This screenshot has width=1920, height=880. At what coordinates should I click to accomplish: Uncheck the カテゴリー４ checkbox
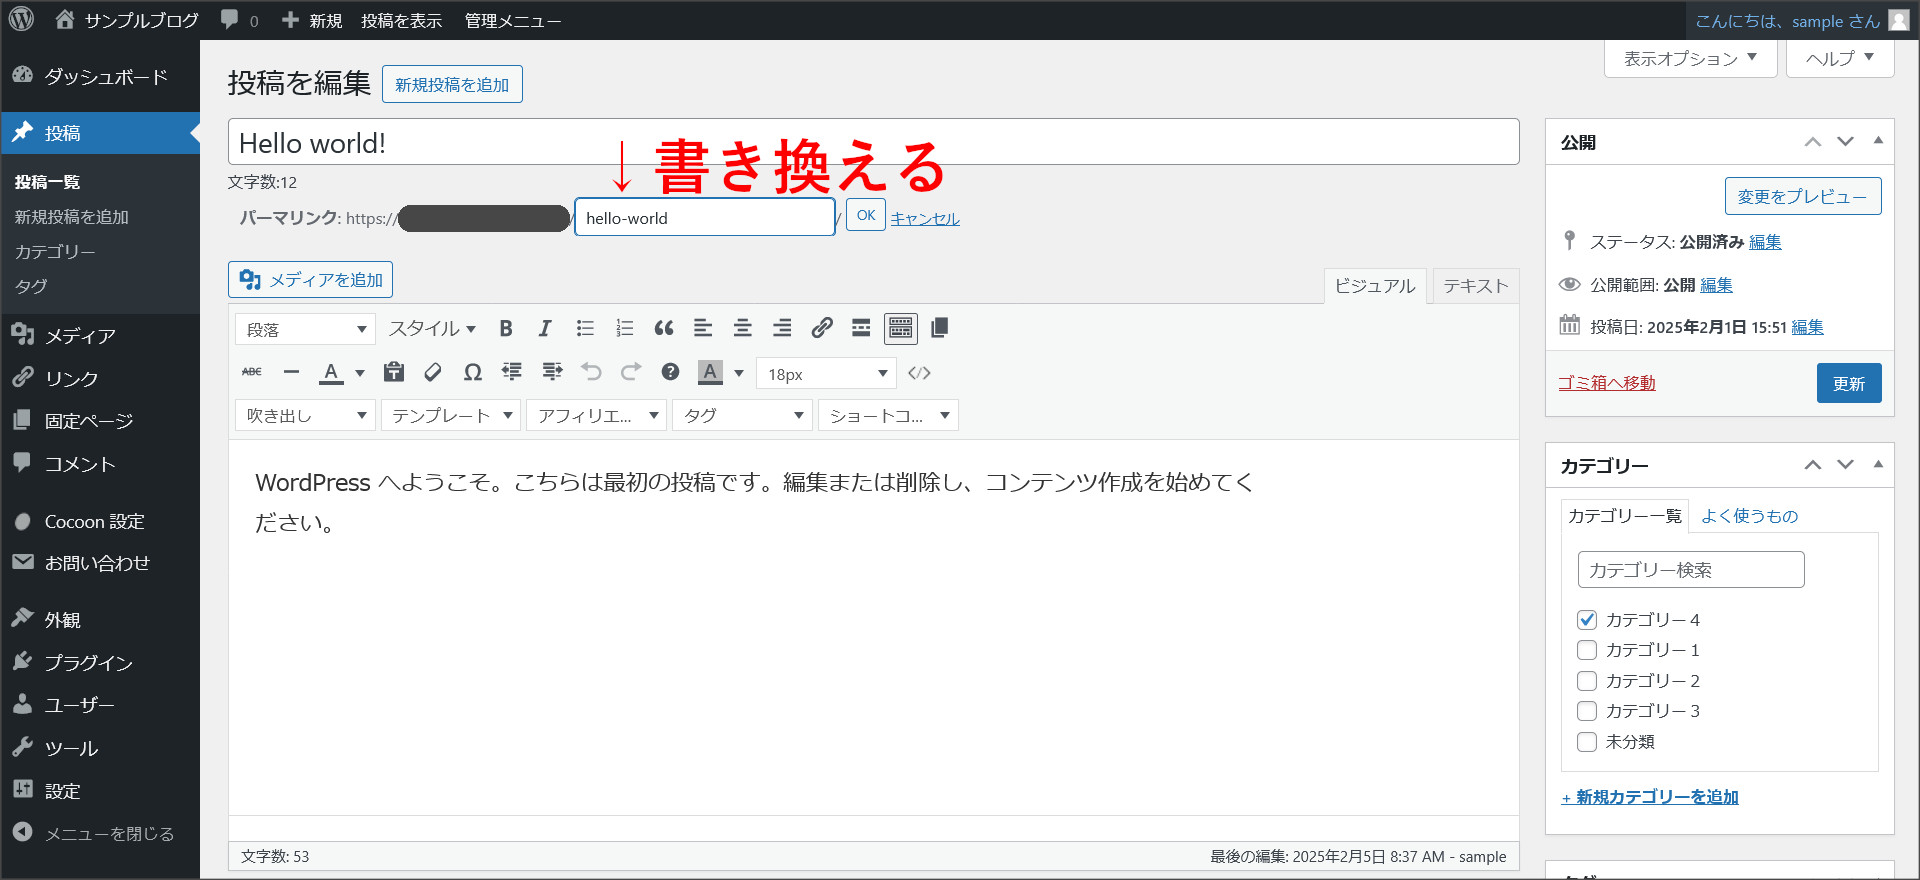[1587, 620]
